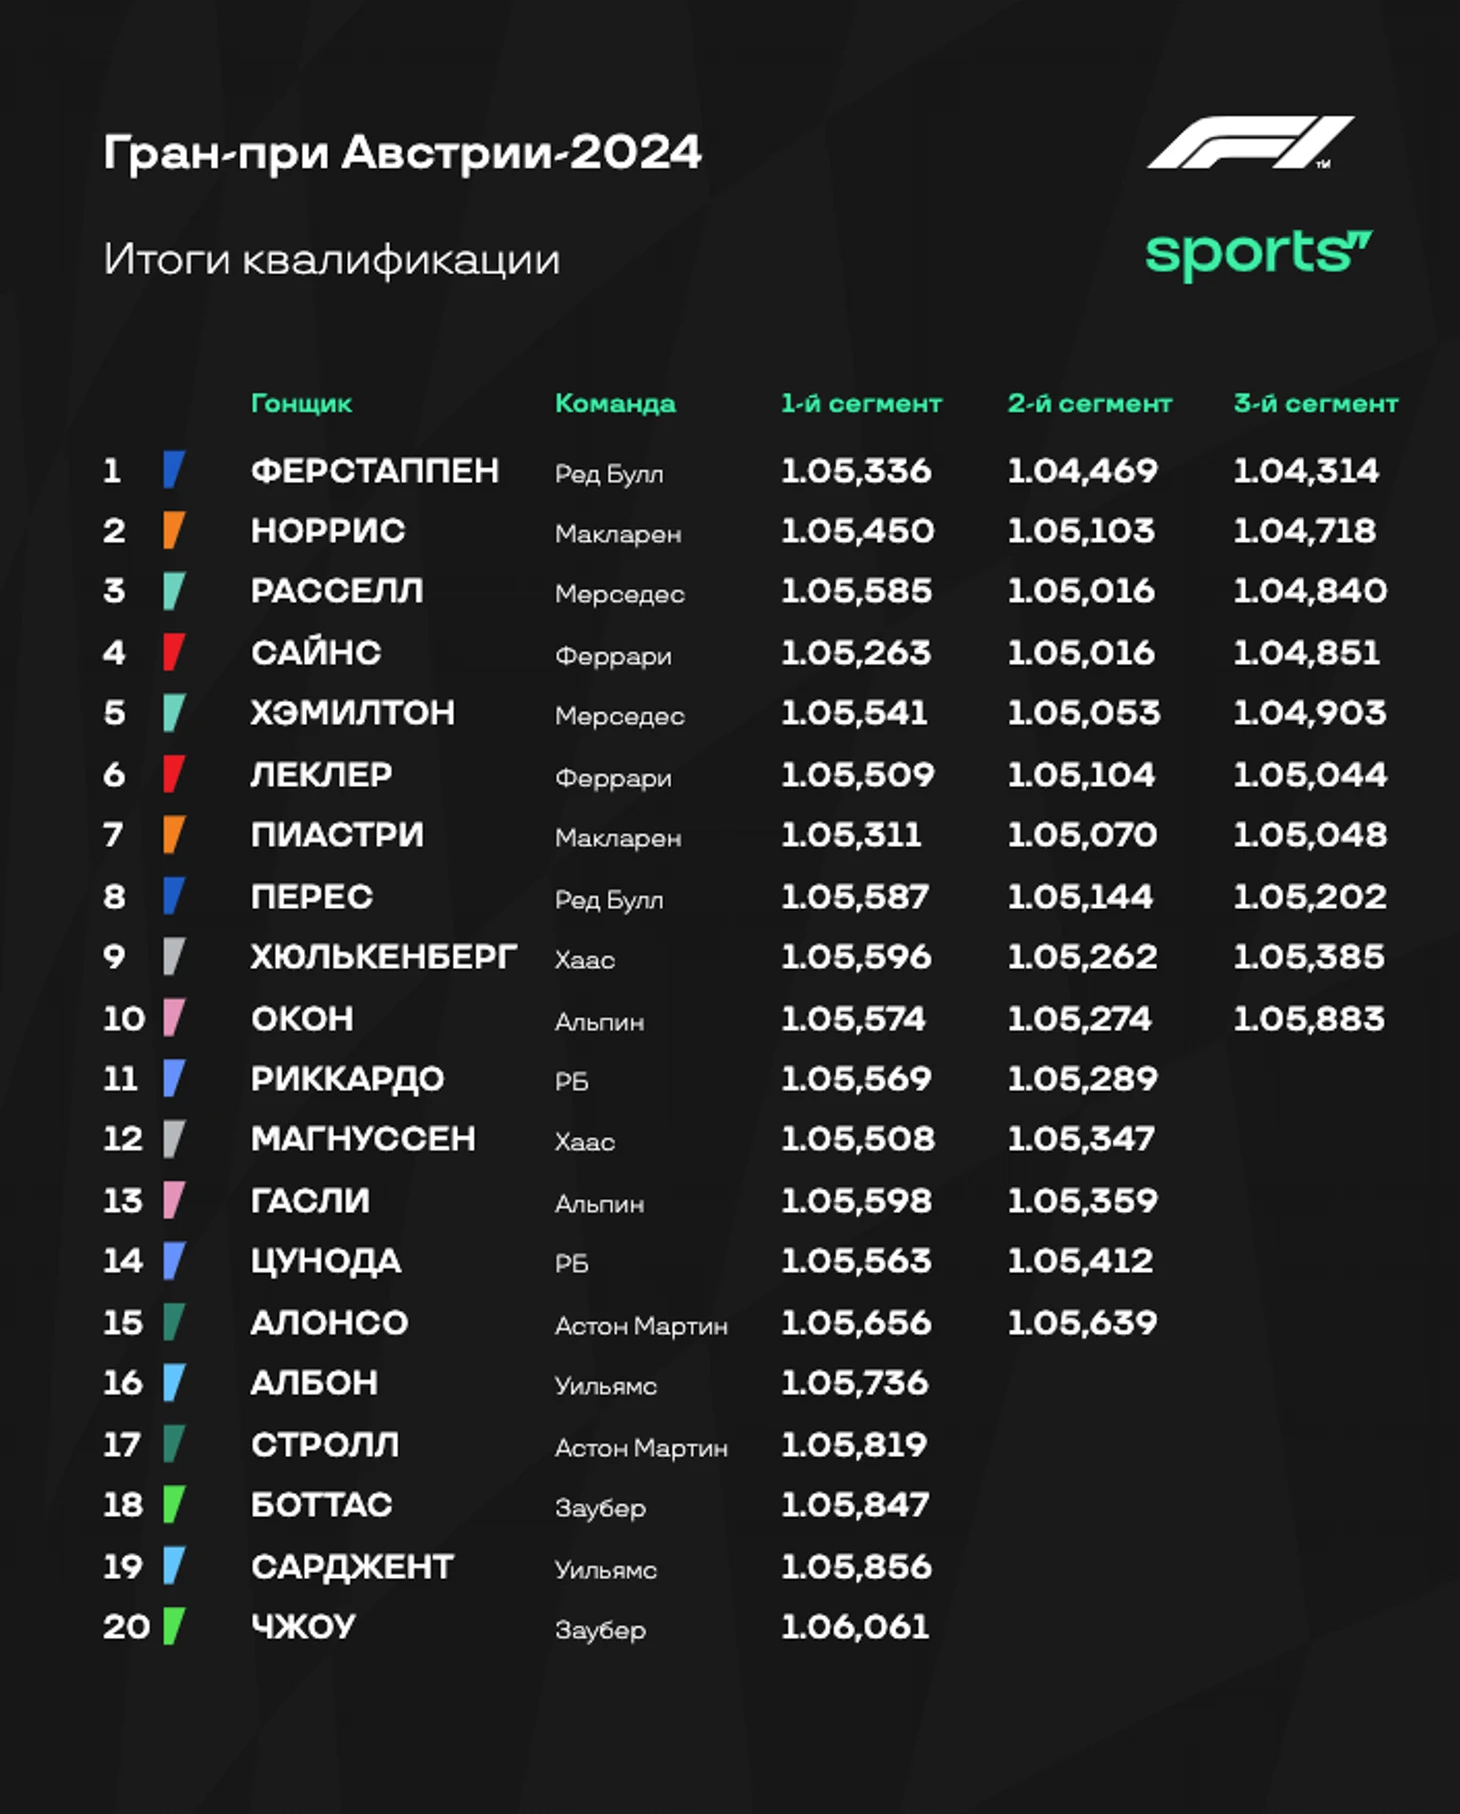
Task: Click the pink Alpine flag beside ОКОН
Action: click(x=174, y=1017)
